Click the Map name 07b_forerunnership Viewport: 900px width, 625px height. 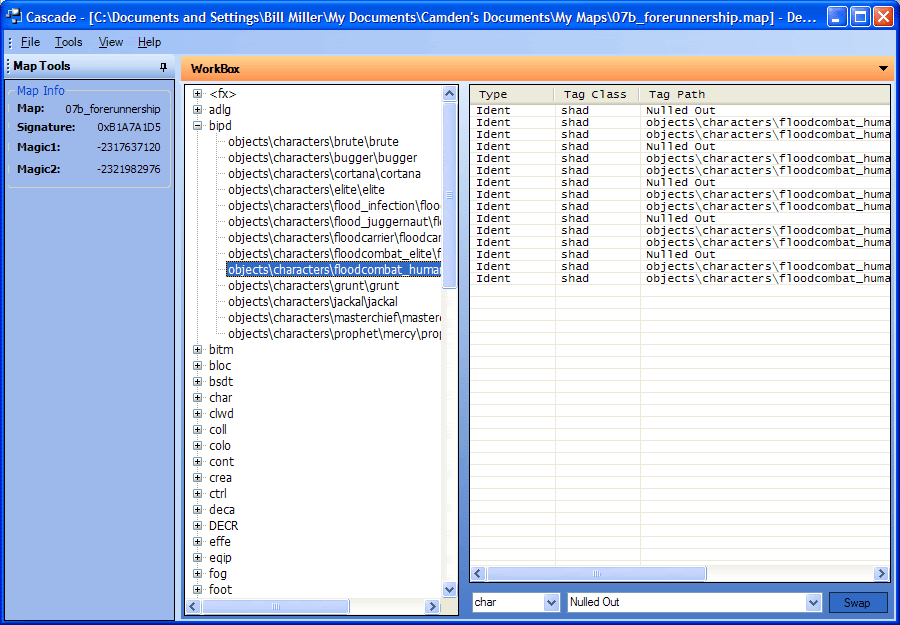click(113, 109)
